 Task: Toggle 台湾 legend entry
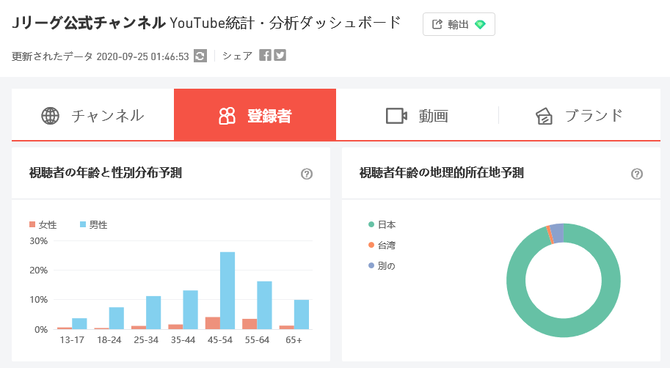382,245
